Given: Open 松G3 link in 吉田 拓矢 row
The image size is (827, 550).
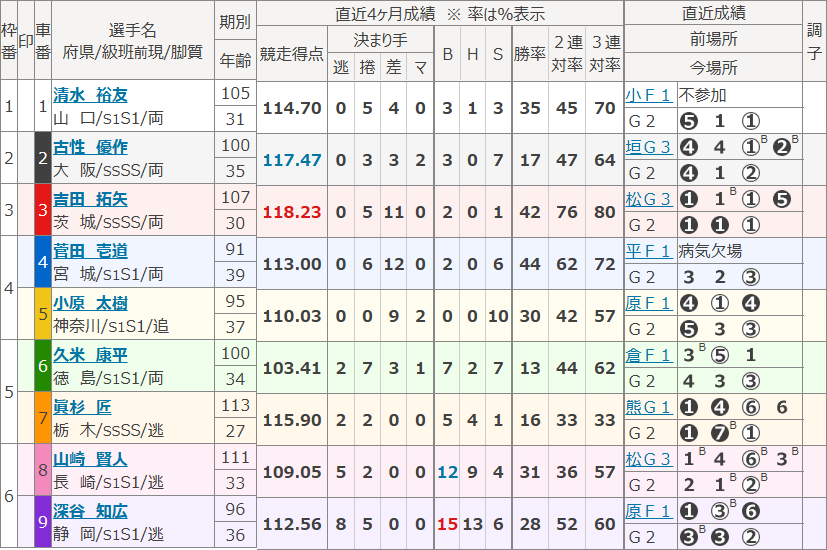Looking at the screenshot, I should (x=648, y=199).
